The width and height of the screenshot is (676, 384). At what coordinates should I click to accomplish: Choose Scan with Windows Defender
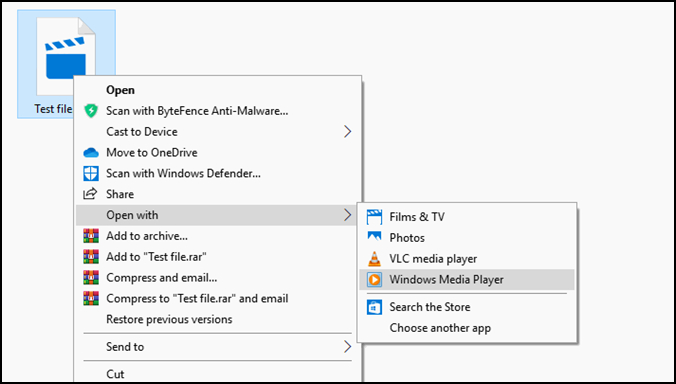(x=218, y=173)
